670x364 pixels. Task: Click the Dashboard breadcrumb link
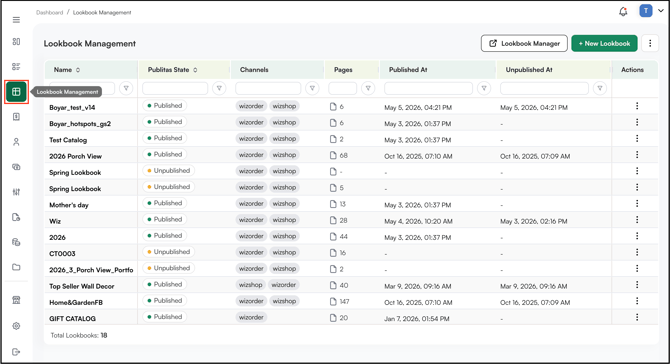tap(50, 12)
